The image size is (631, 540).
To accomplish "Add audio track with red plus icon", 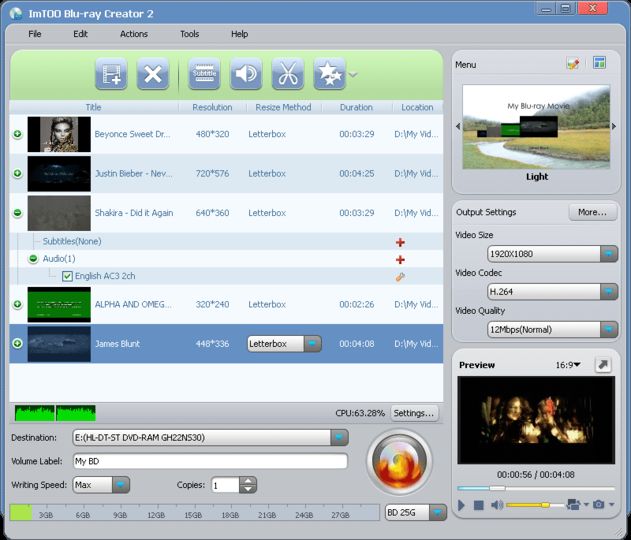I will [x=400, y=260].
